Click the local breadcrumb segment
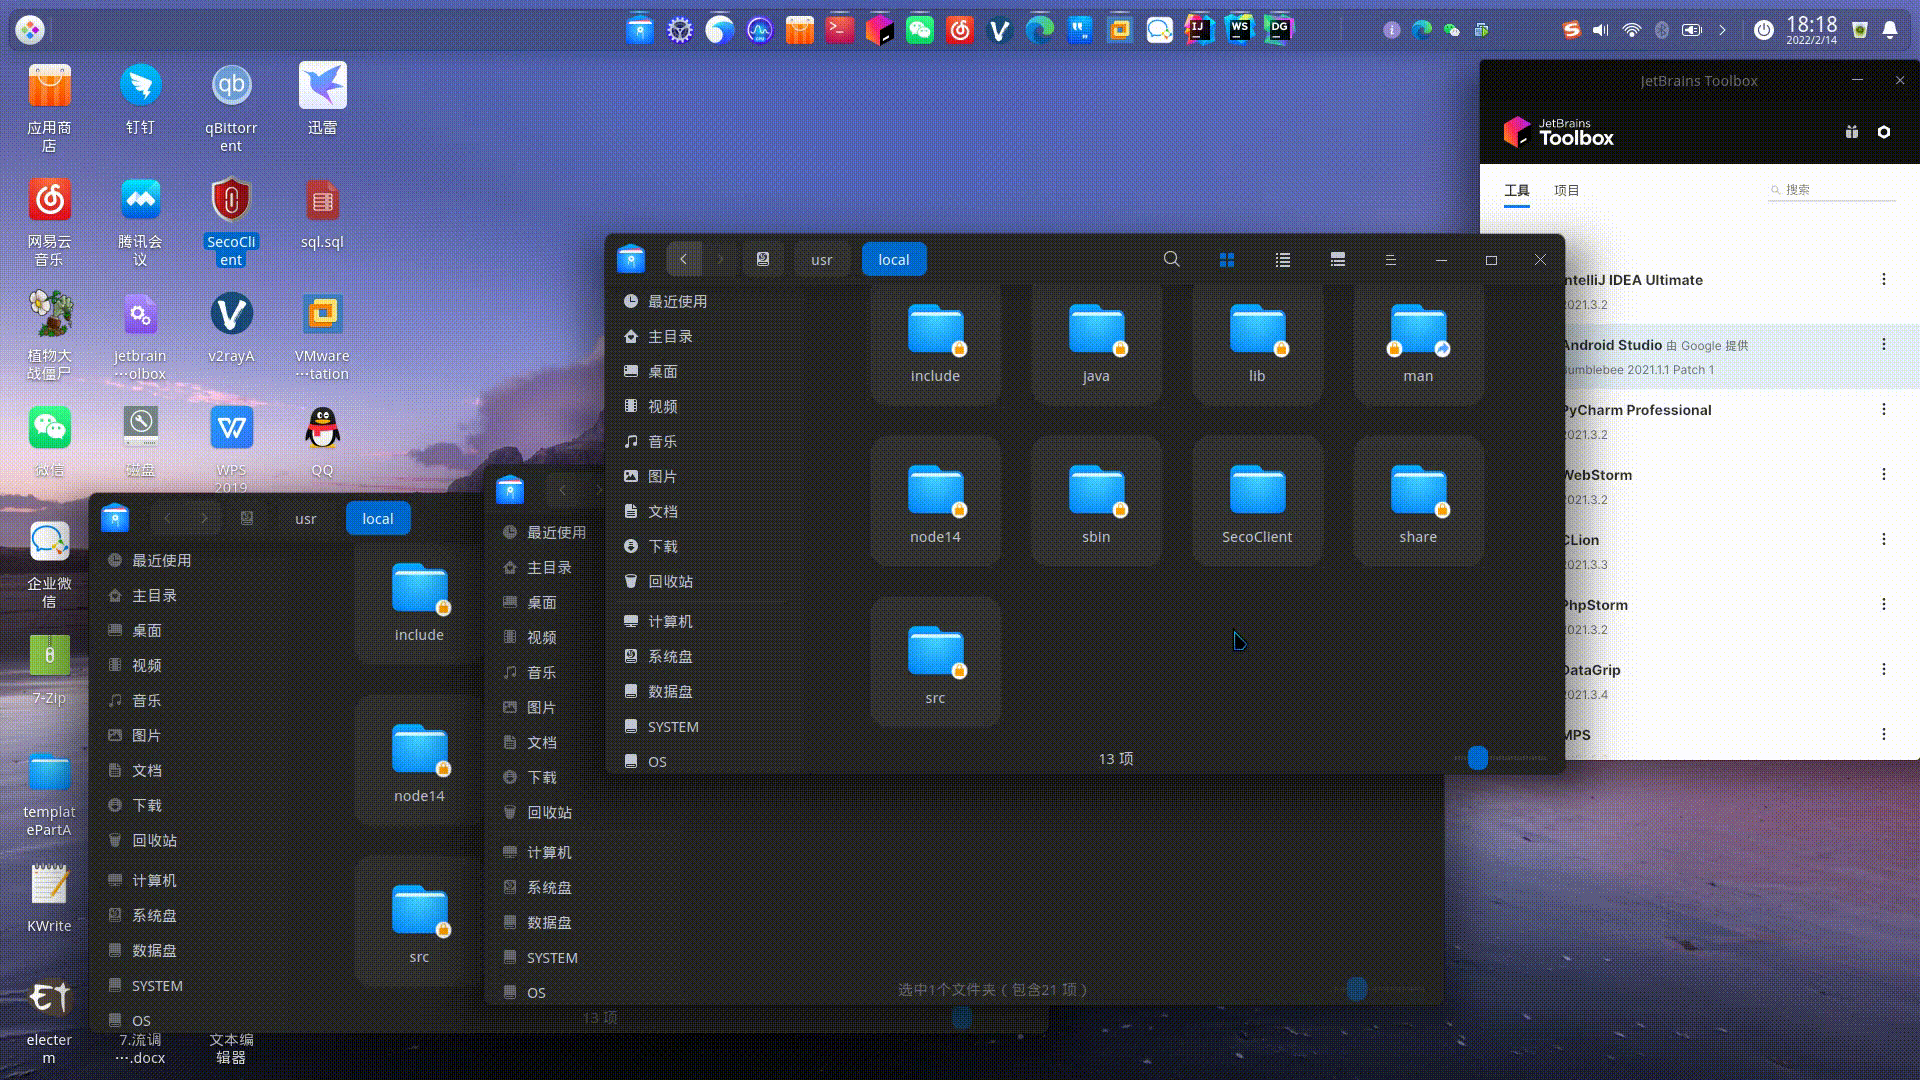1920x1080 pixels. point(893,259)
